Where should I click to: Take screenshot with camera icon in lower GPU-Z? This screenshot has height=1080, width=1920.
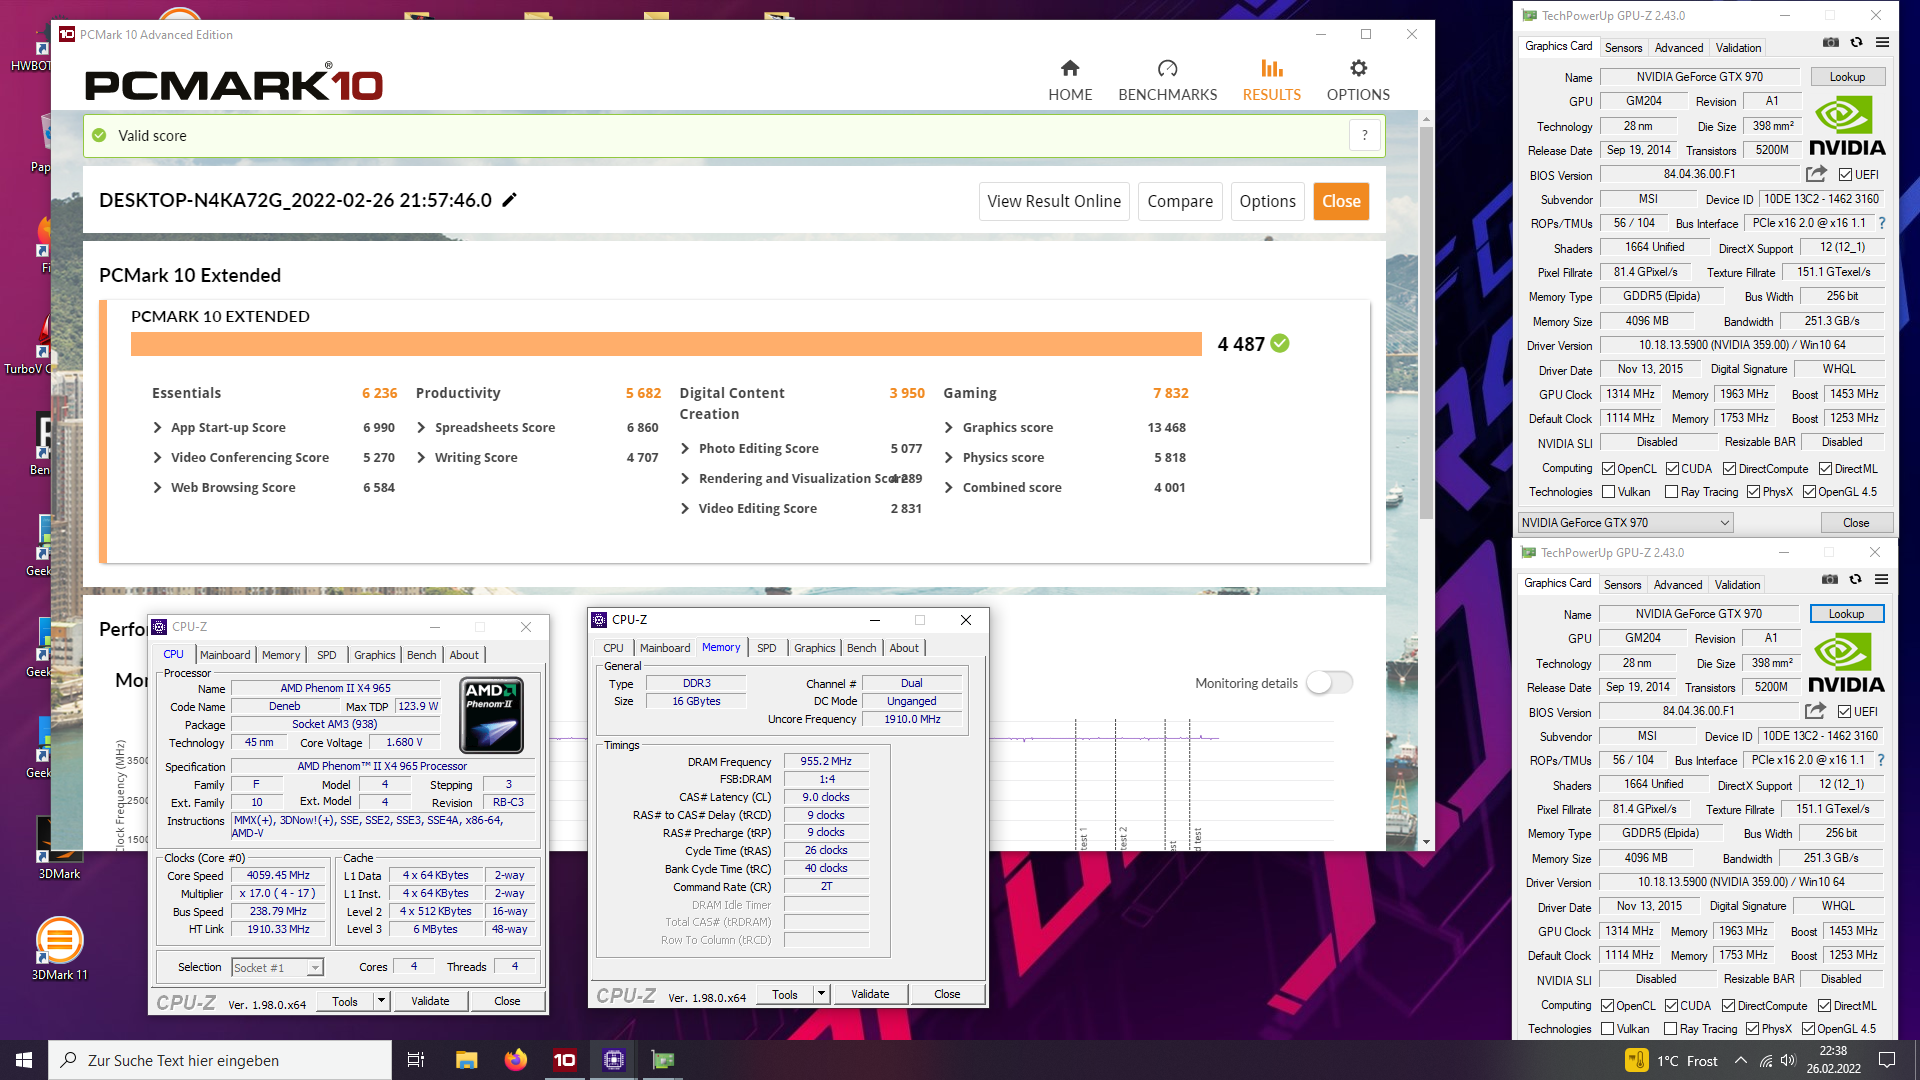click(x=1829, y=580)
